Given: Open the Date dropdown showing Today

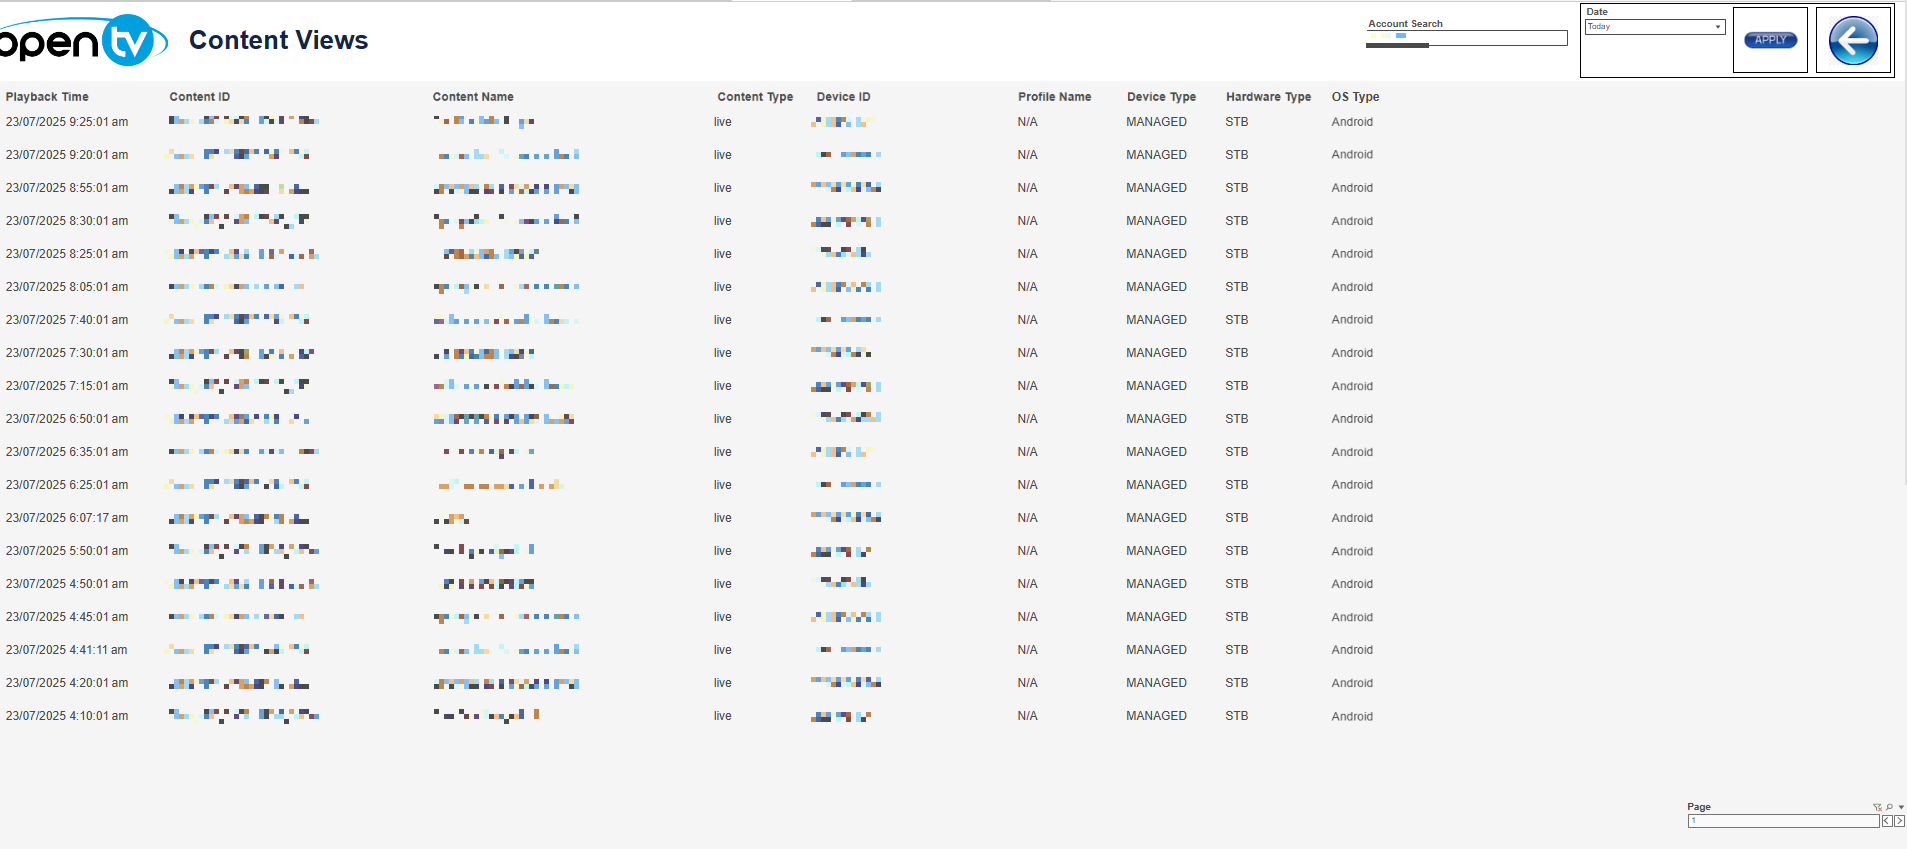Looking at the screenshot, I should pyautogui.click(x=1655, y=27).
